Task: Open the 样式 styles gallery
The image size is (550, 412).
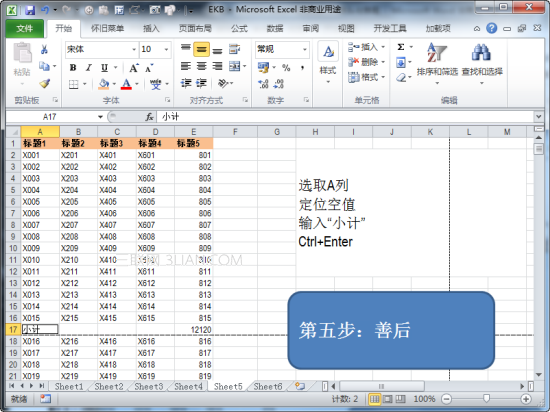Action: (328, 63)
